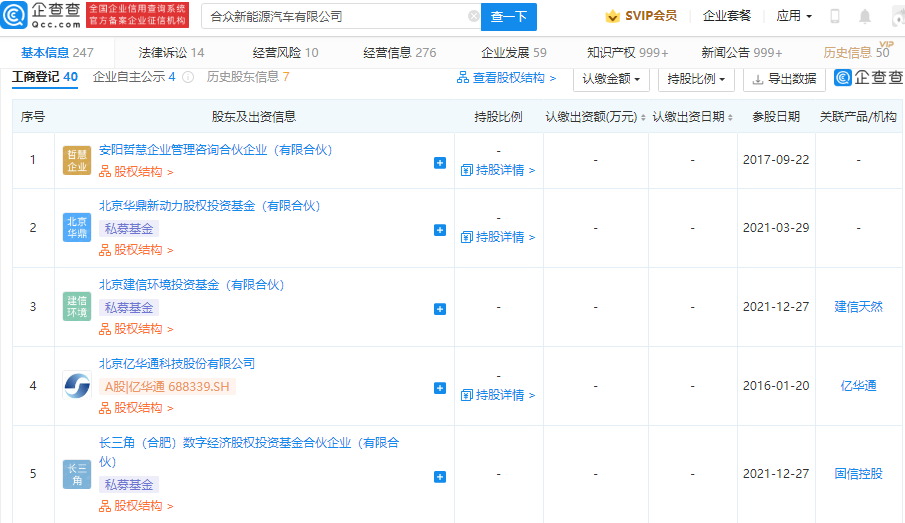Open 持股详情 for 安阳哲慧企业管理咨询合伙企业 row
This screenshot has width=905, height=523.
point(498,170)
